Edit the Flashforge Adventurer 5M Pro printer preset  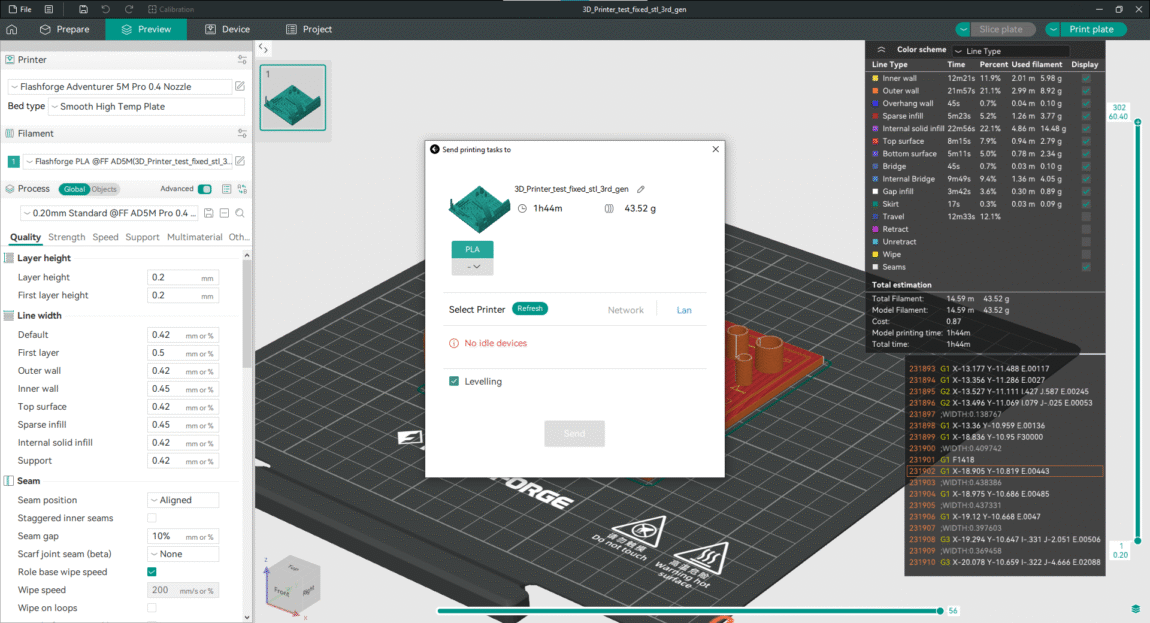(x=240, y=87)
